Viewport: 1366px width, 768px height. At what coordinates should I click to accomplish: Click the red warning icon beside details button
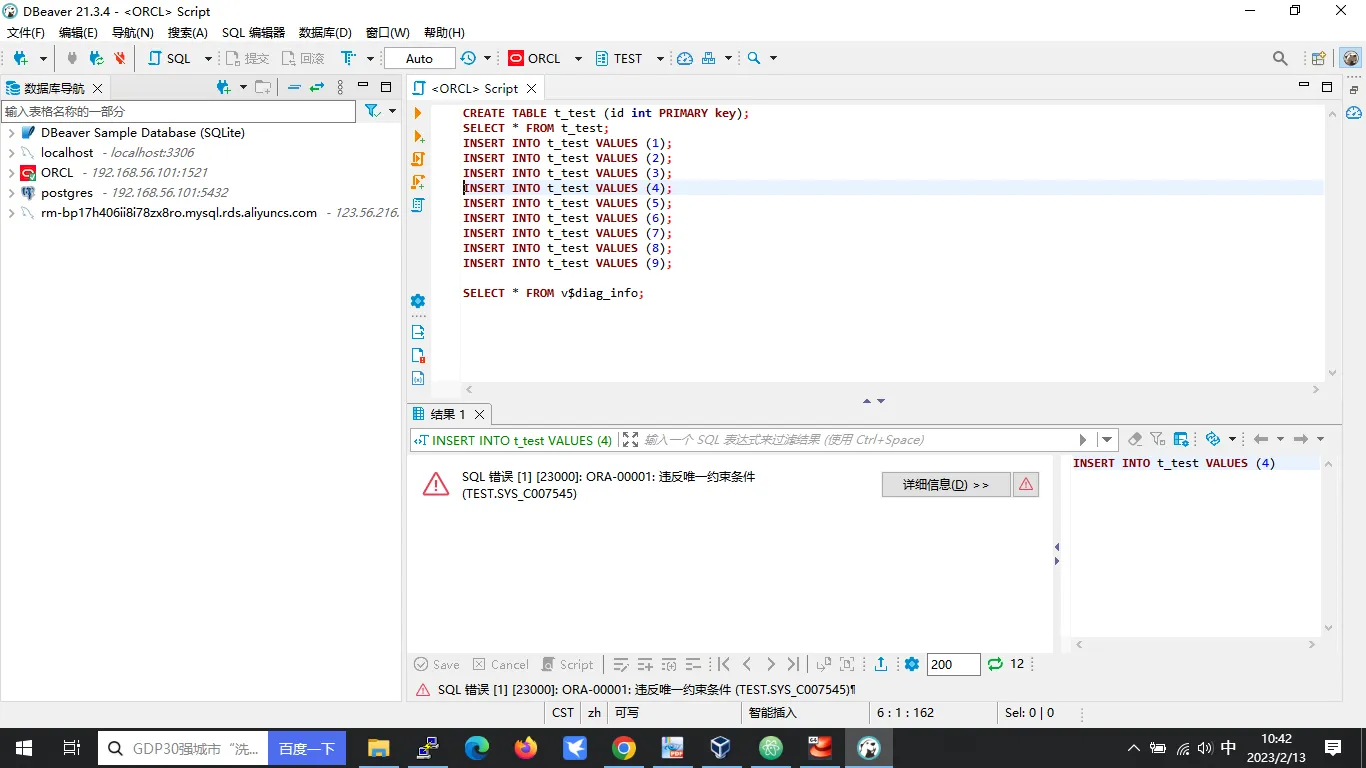pyautogui.click(x=1025, y=485)
